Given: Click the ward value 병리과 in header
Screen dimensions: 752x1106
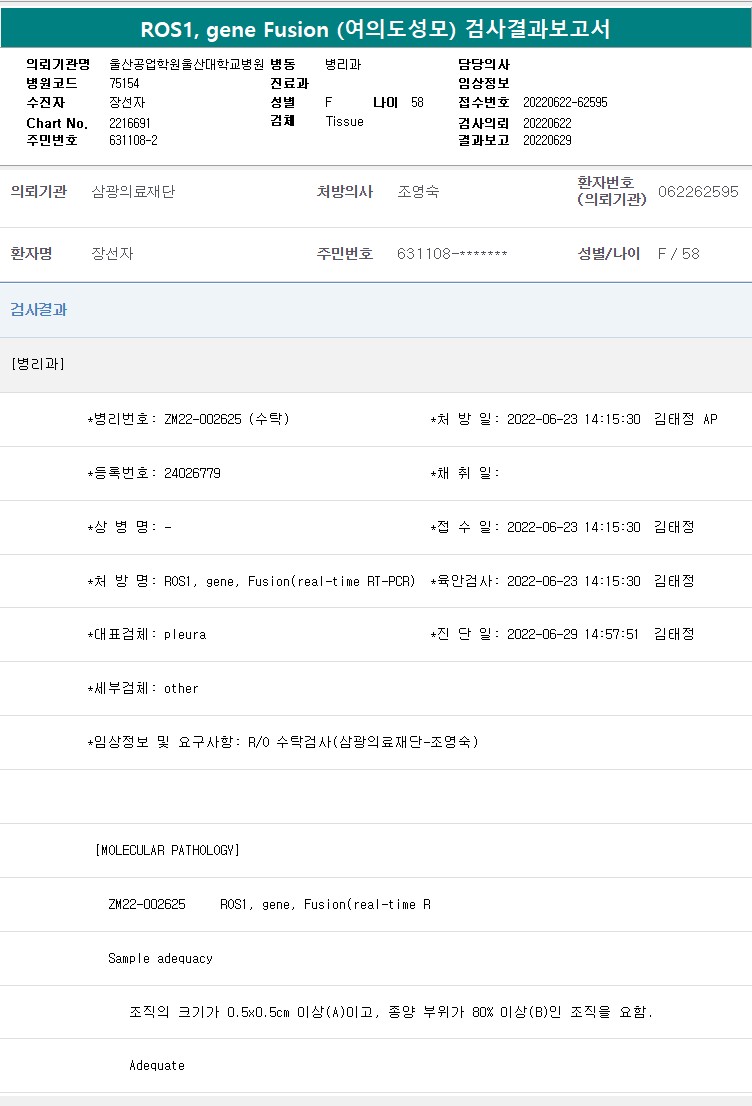Looking at the screenshot, I should click(x=343, y=64).
